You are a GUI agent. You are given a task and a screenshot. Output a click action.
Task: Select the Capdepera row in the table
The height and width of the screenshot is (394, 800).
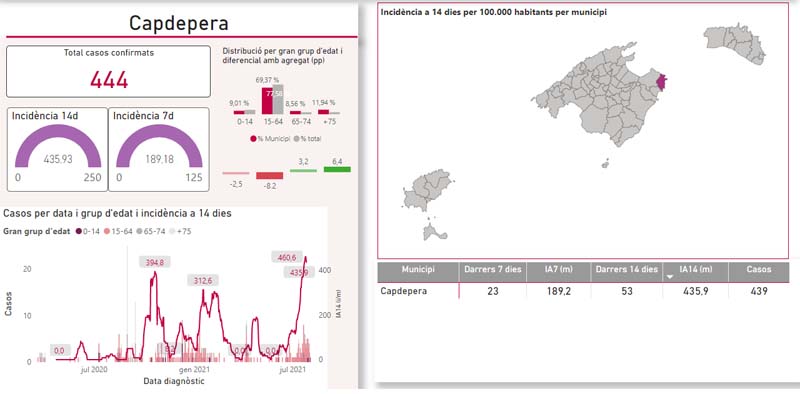[x=583, y=291]
